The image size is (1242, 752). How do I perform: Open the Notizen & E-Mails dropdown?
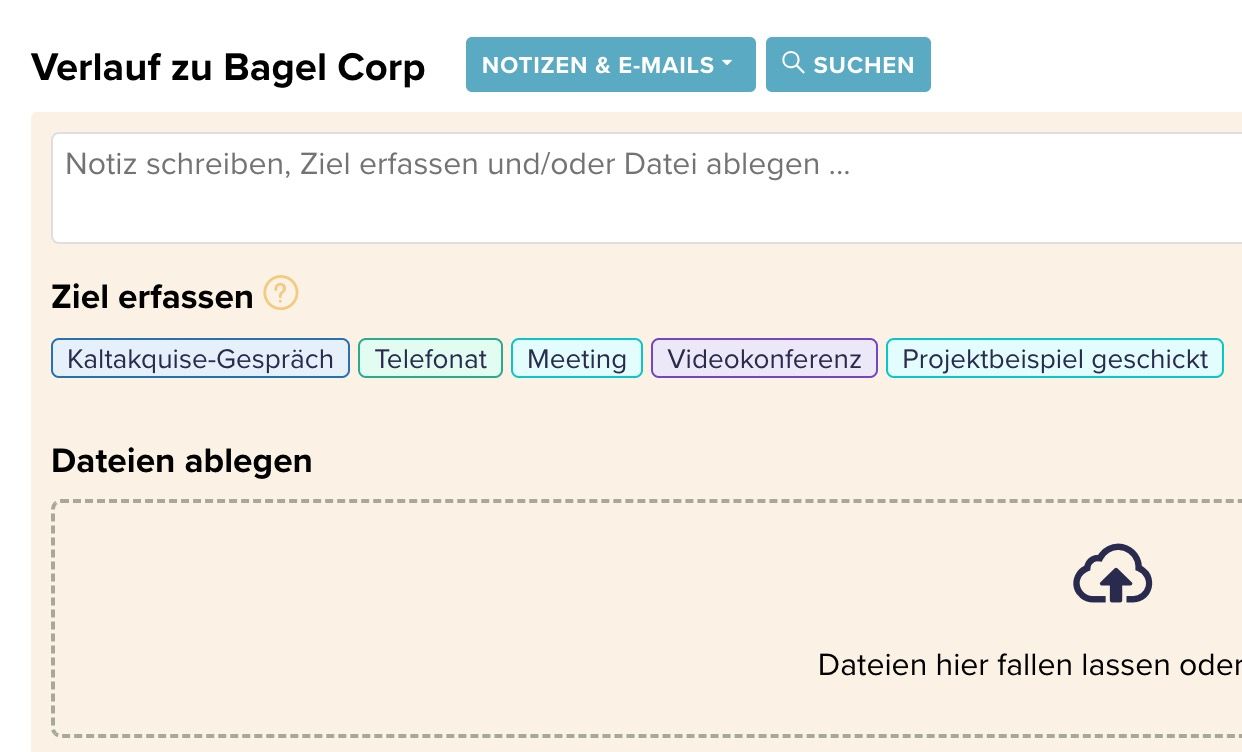pos(611,65)
